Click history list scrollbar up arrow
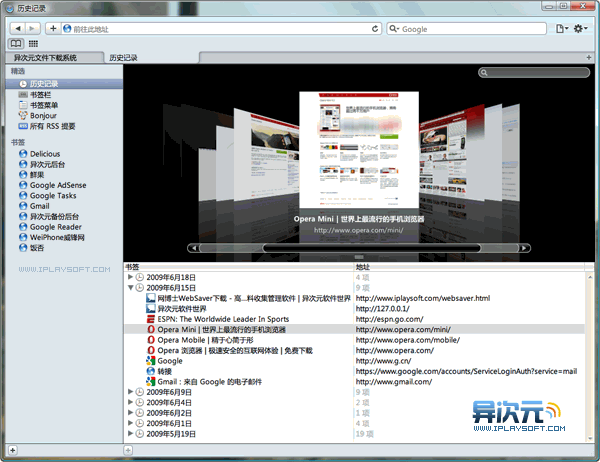The width and height of the screenshot is (600, 462). tap(590, 277)
